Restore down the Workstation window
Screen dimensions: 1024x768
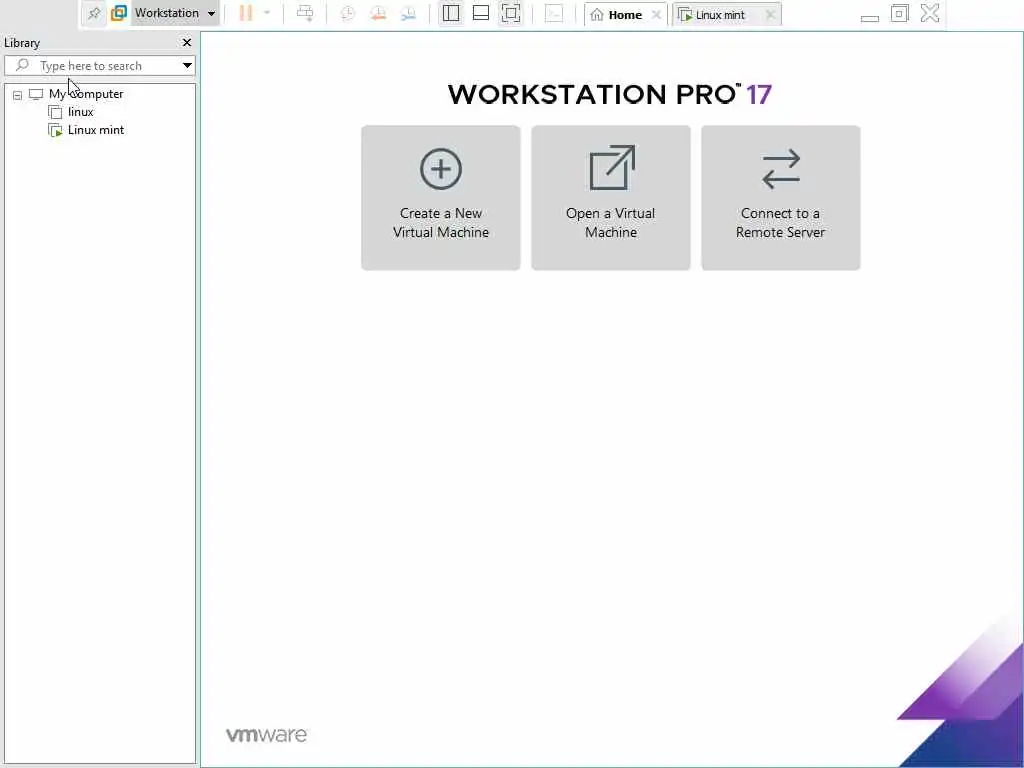[x=900, y=13]
